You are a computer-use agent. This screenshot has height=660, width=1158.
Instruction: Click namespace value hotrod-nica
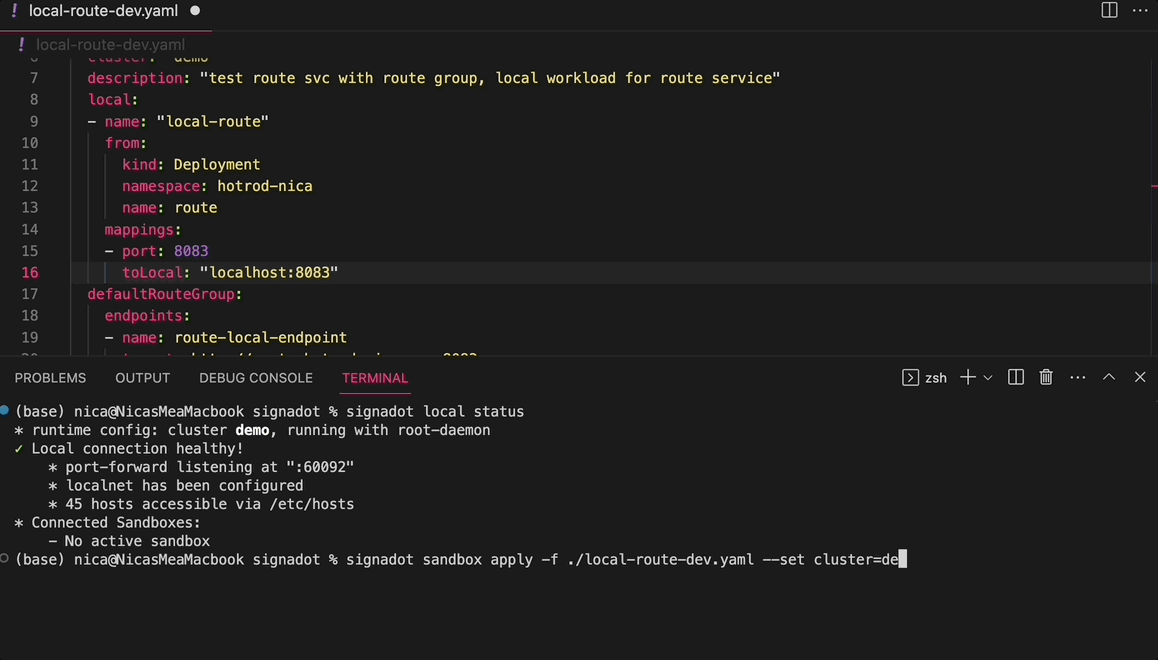(264, 186)
